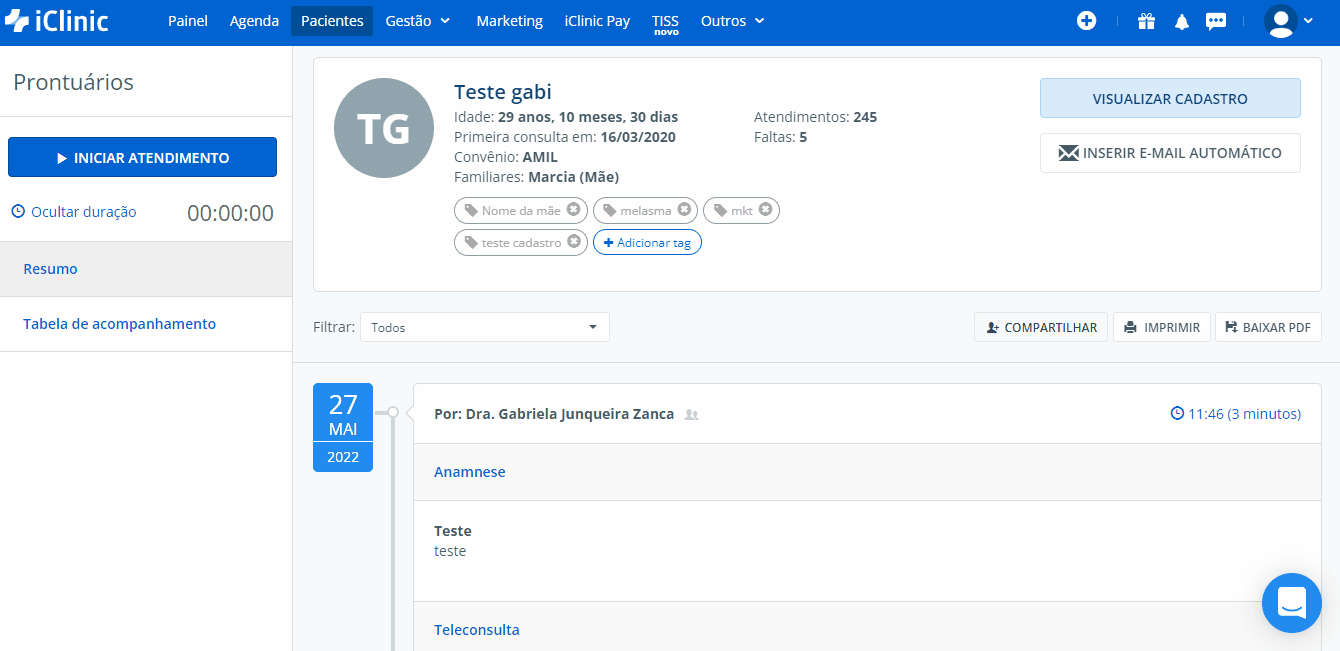Download the record with Baixar PDF
The height and width of the screenshot is (651, 1340).
click(x=1268, y=327)
